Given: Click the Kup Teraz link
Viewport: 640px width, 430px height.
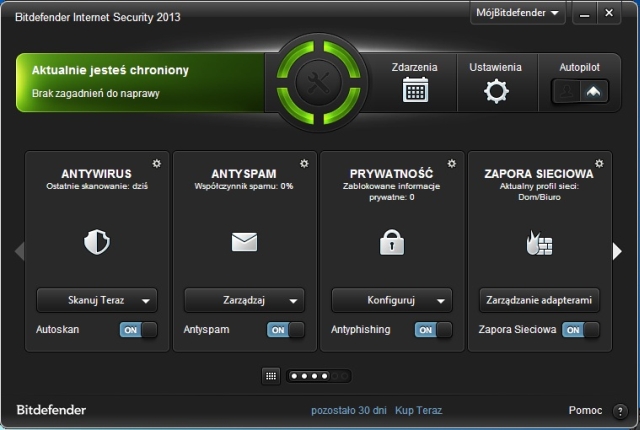Looking at the screenshot, I should [x=417, y=410].
